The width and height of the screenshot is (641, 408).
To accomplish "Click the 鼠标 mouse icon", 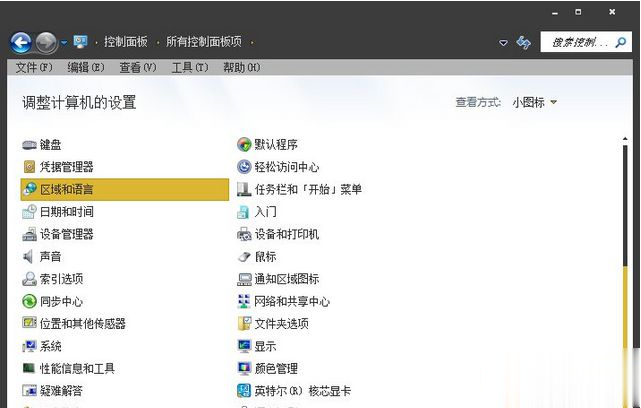I will pyautogui.click(x=244, y=256).
